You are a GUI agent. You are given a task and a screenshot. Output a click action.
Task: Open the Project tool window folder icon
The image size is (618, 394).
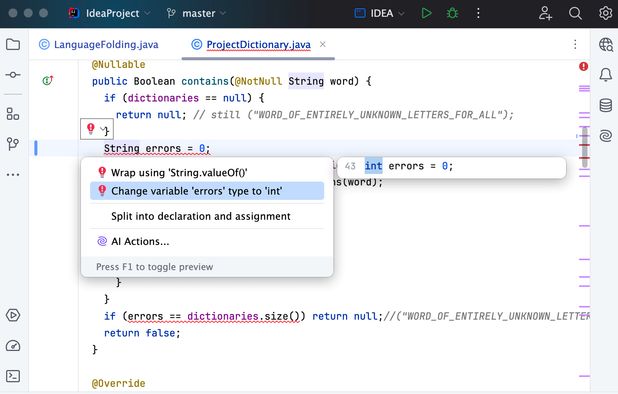pyautogui.click(x=13, y=44)
